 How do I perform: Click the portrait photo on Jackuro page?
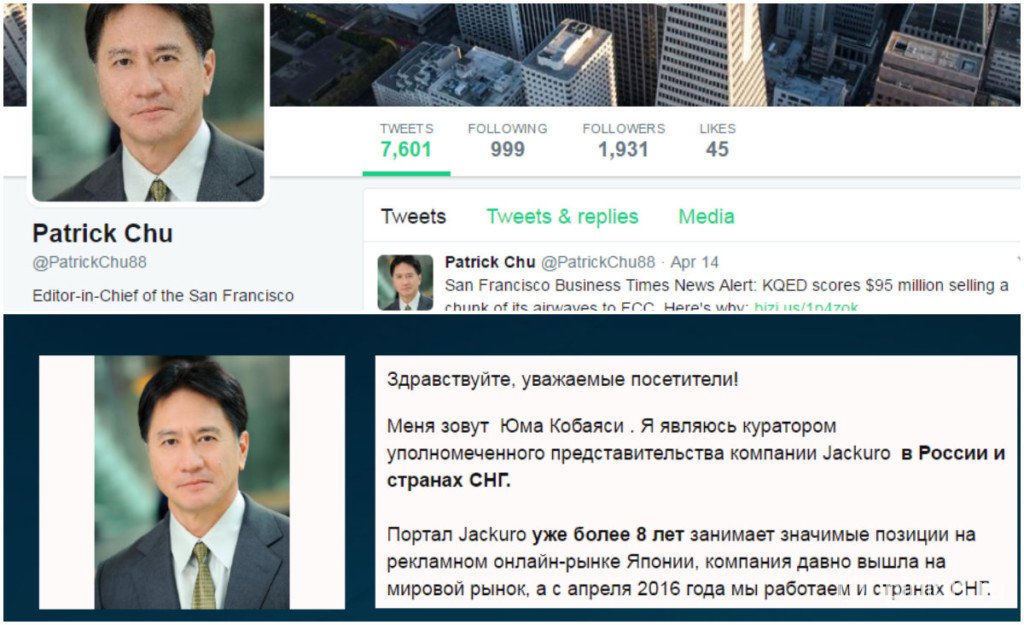coord(192,483)
